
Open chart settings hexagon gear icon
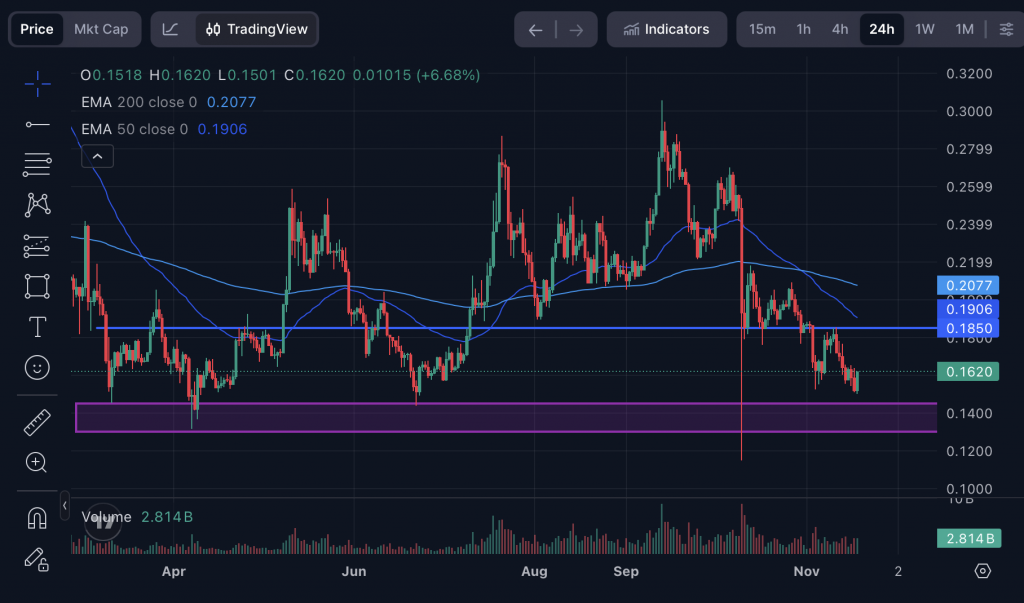click(x=982, y=571)
